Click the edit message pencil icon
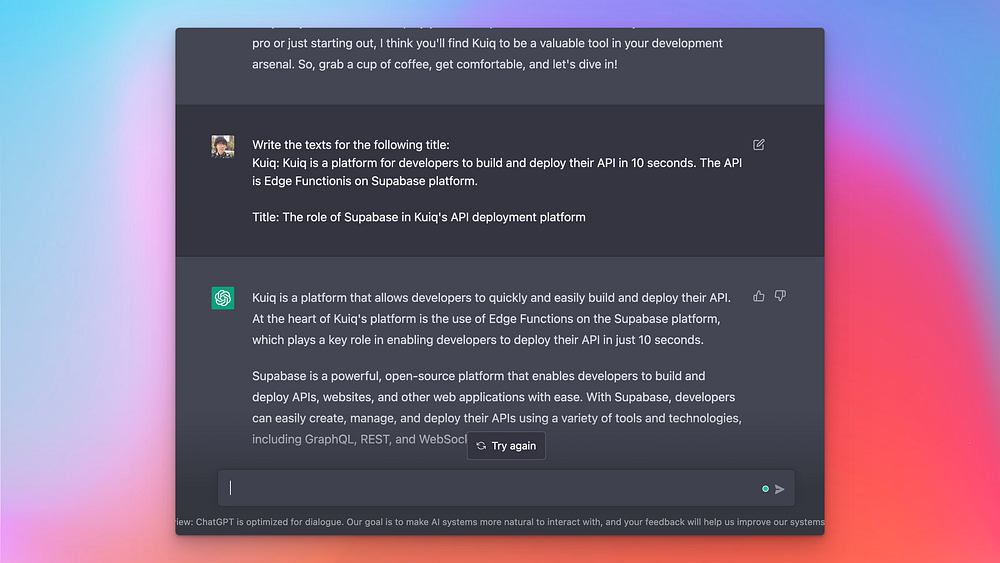Screen dimensions: 1000x563 click(759, 145)
